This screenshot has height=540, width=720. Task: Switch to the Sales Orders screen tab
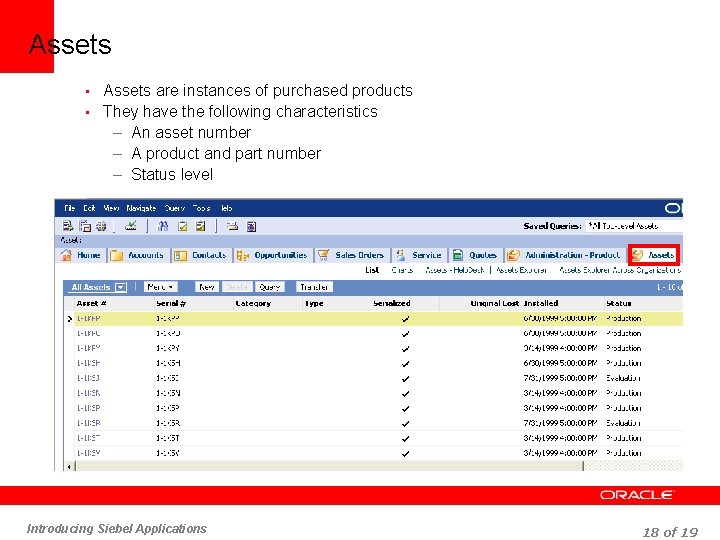point(353,255)
